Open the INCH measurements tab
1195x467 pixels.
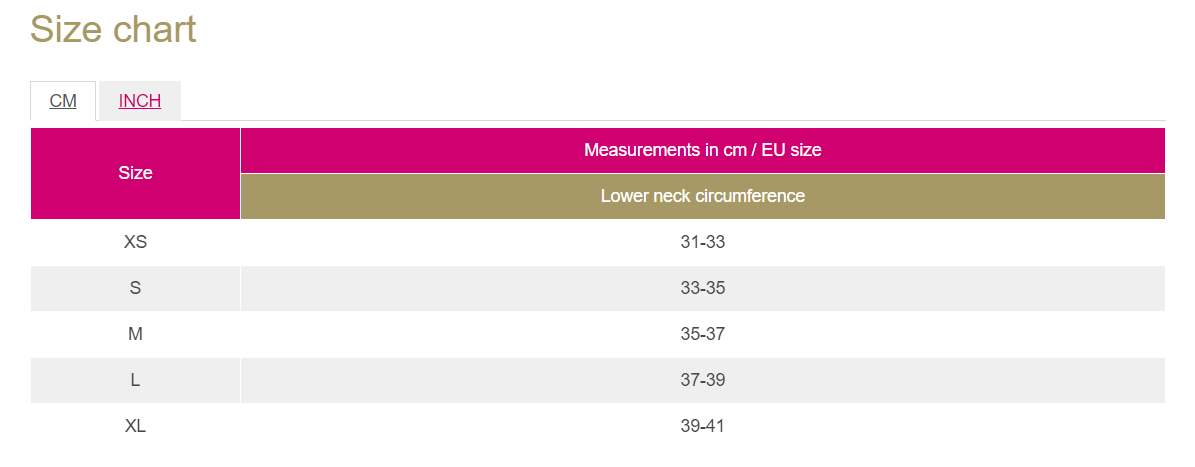tap(140, 101)
